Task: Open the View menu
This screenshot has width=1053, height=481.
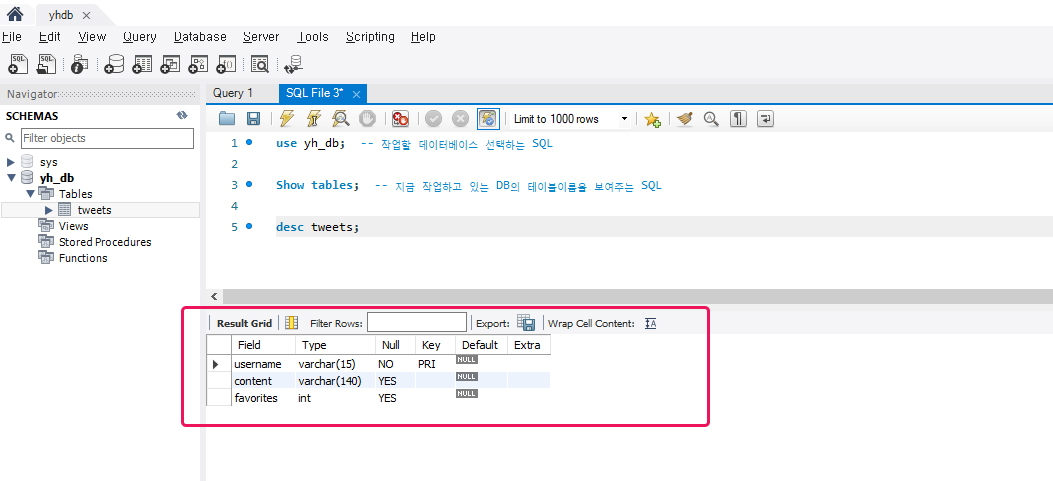Action: click(92, 37)
